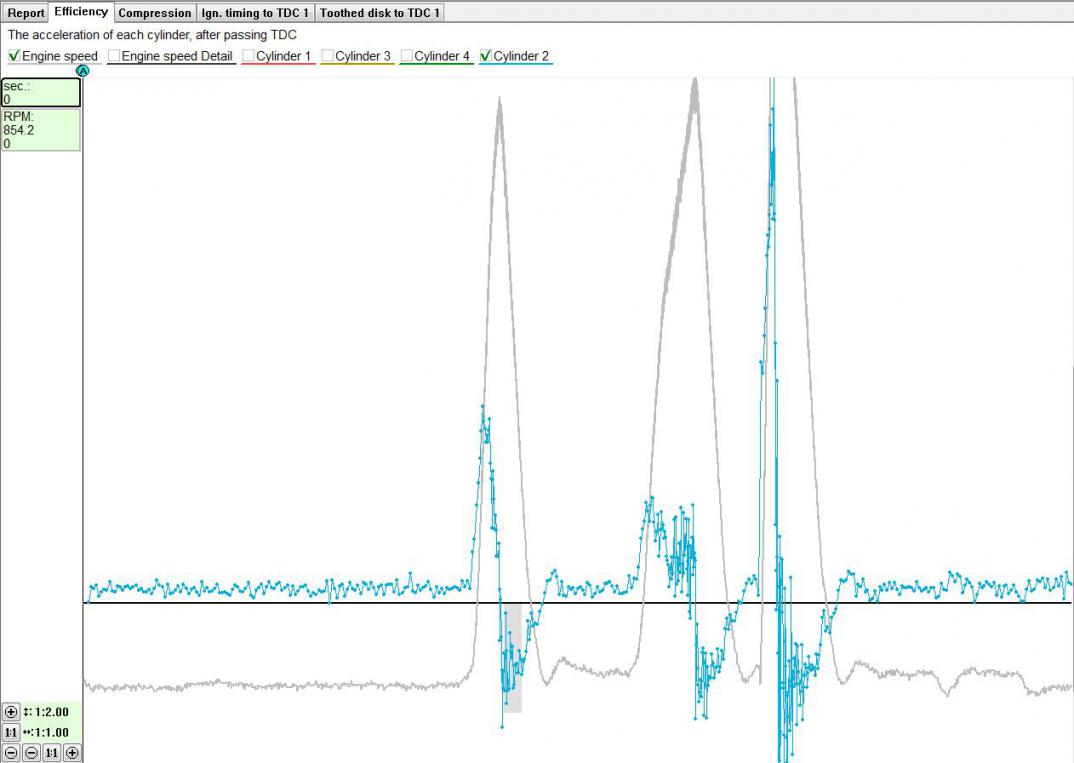Select the Efficiency tab
This screenshot has height=763, width=1074.
click(81, 12)
